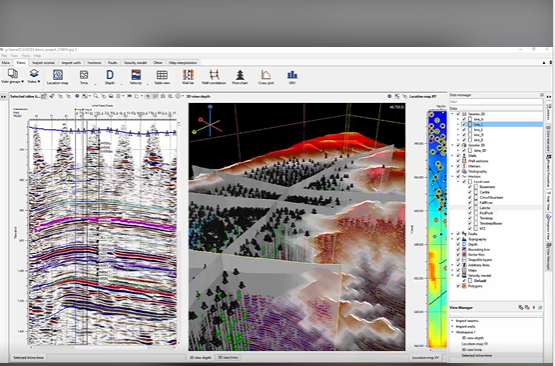The width and height of the screenshot is (555, 366).
Task: Open the Velocity view icon
Action: tap(136, 76)
